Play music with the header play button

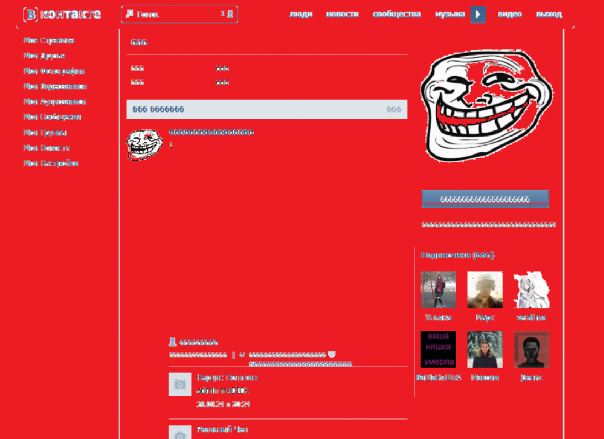pos(478,14)
